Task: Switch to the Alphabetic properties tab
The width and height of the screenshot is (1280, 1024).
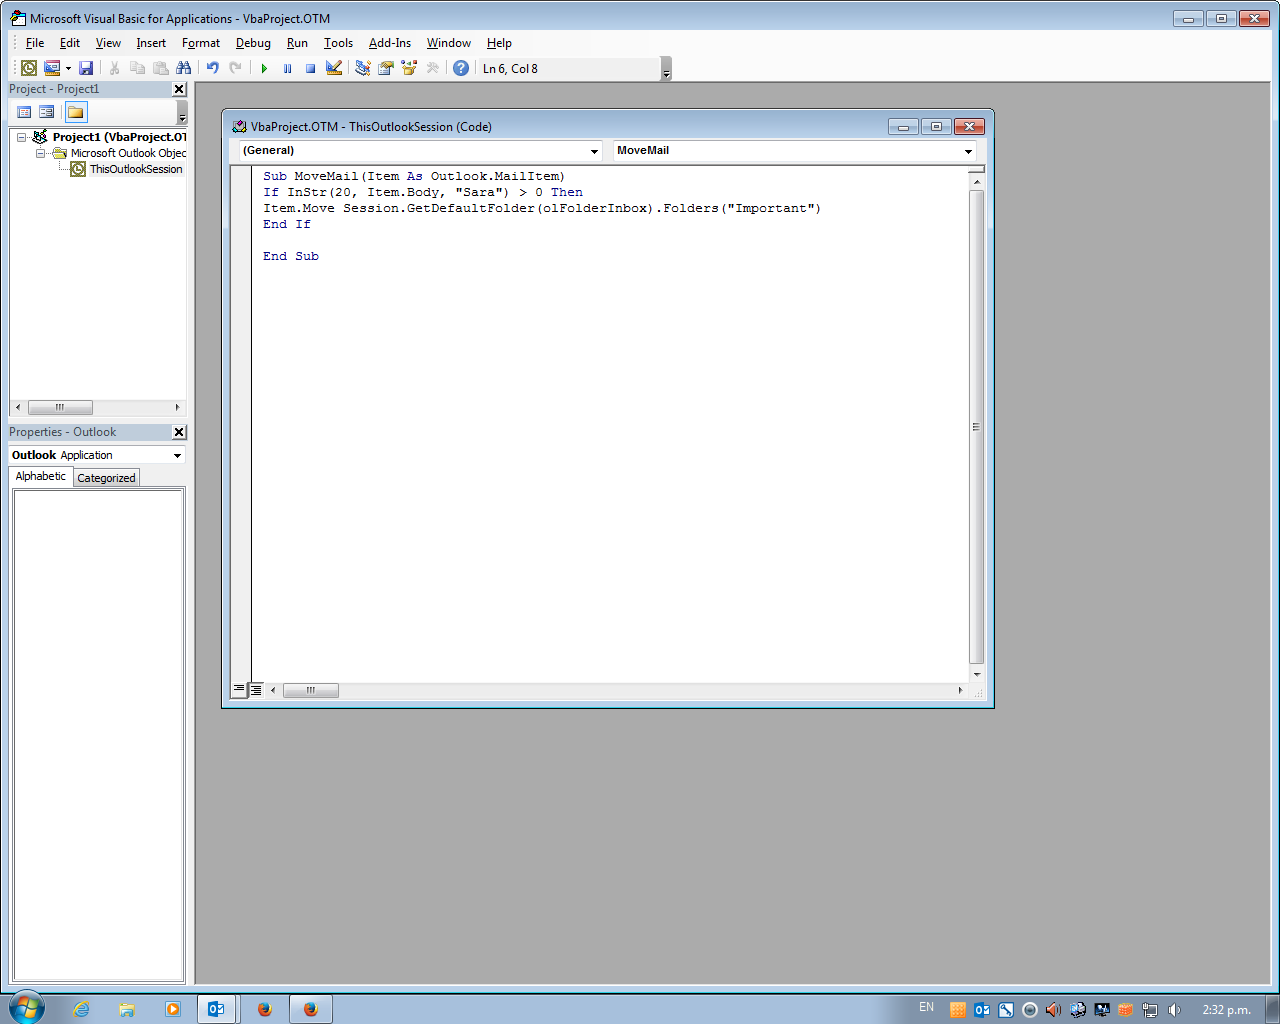Action: pyautogui.click(x=41, y=476)
